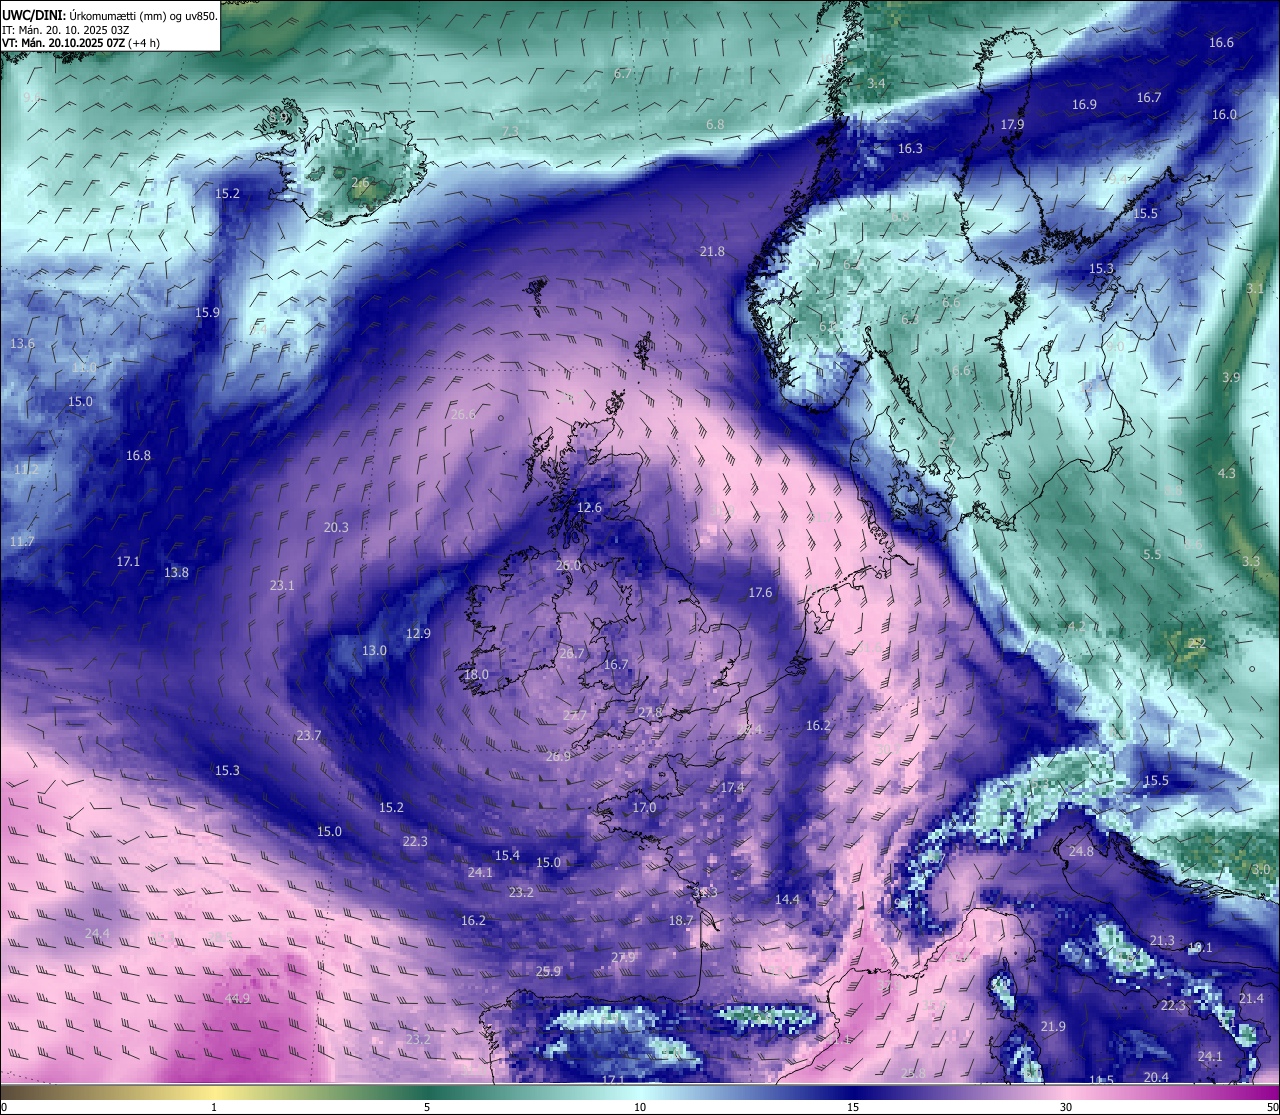This screenshot has height=1115, width=1280.
Task: Click the map value '16.6'
Action: coord(1221,43)
